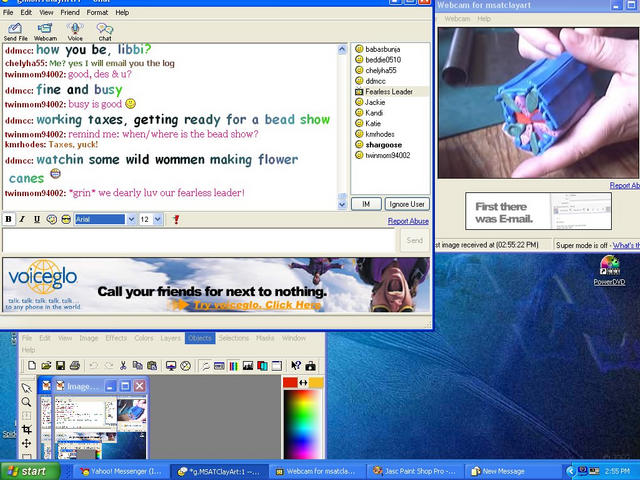Toggle Underline formatting in chat
Viewport: 640px width, 480px height.
37,220
